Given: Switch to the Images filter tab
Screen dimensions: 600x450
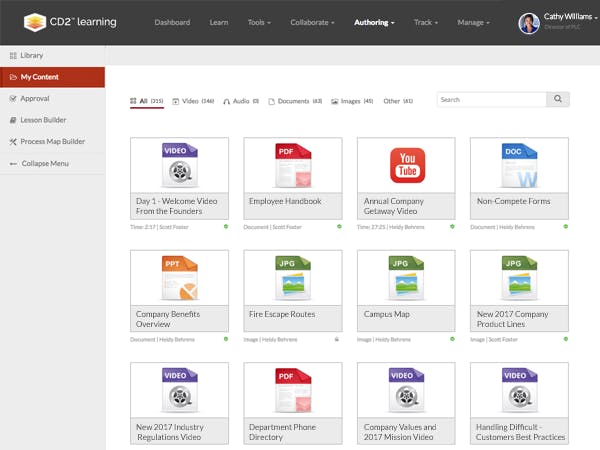Looking at the screenshot, I should click(352, 101).
